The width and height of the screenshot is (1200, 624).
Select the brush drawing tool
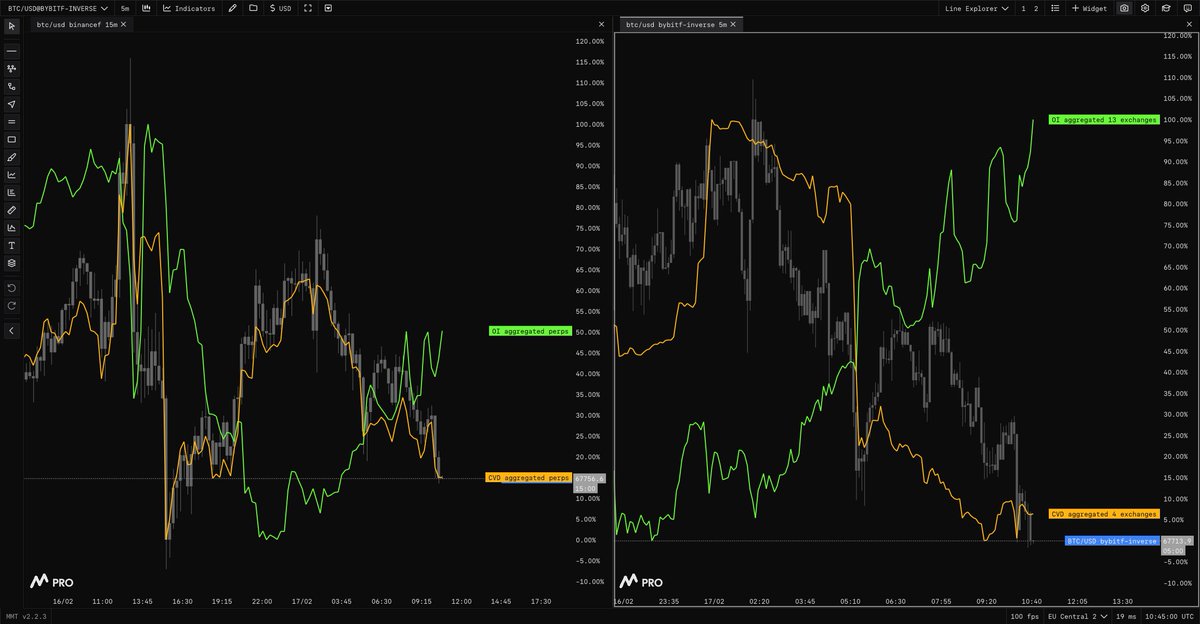tap(12, 157)
